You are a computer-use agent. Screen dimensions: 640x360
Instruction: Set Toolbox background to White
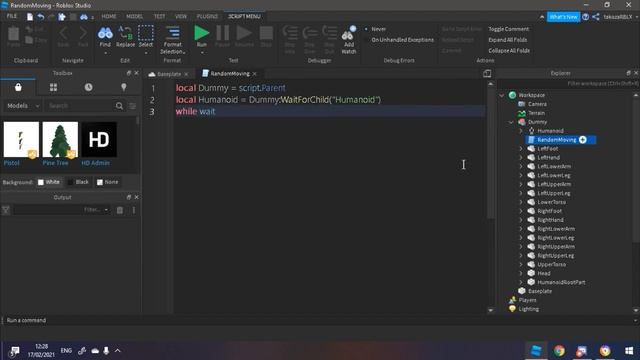[49, 182]
